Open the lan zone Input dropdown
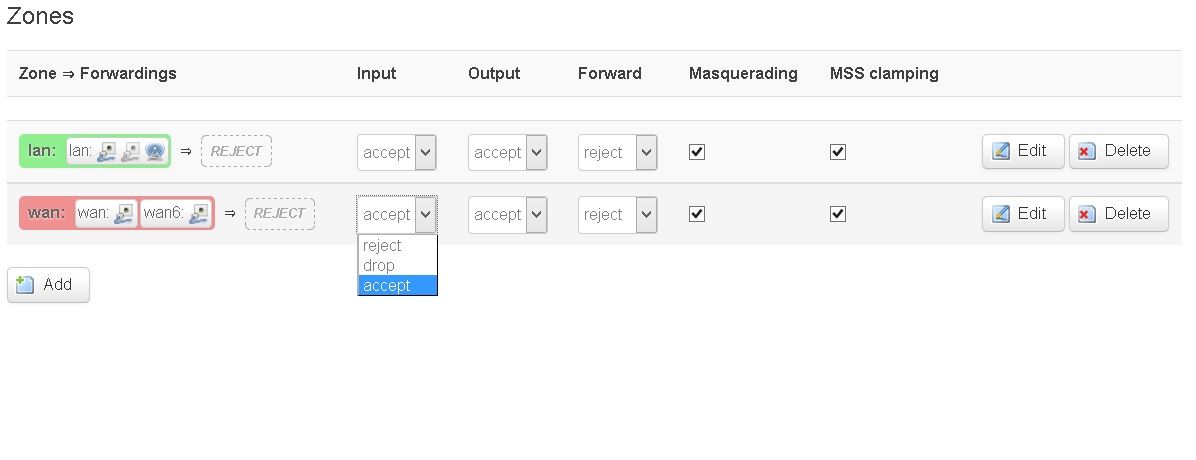1196x460 pixels. 397,153
